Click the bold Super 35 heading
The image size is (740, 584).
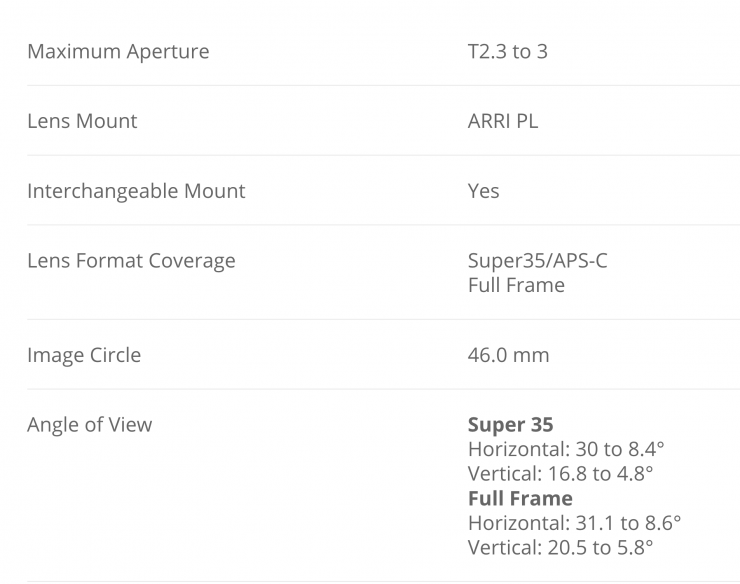[510, 425]
